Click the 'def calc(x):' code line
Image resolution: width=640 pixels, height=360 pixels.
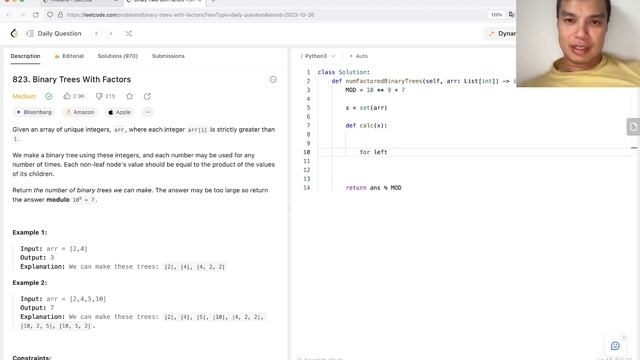[x=366, y=125]
